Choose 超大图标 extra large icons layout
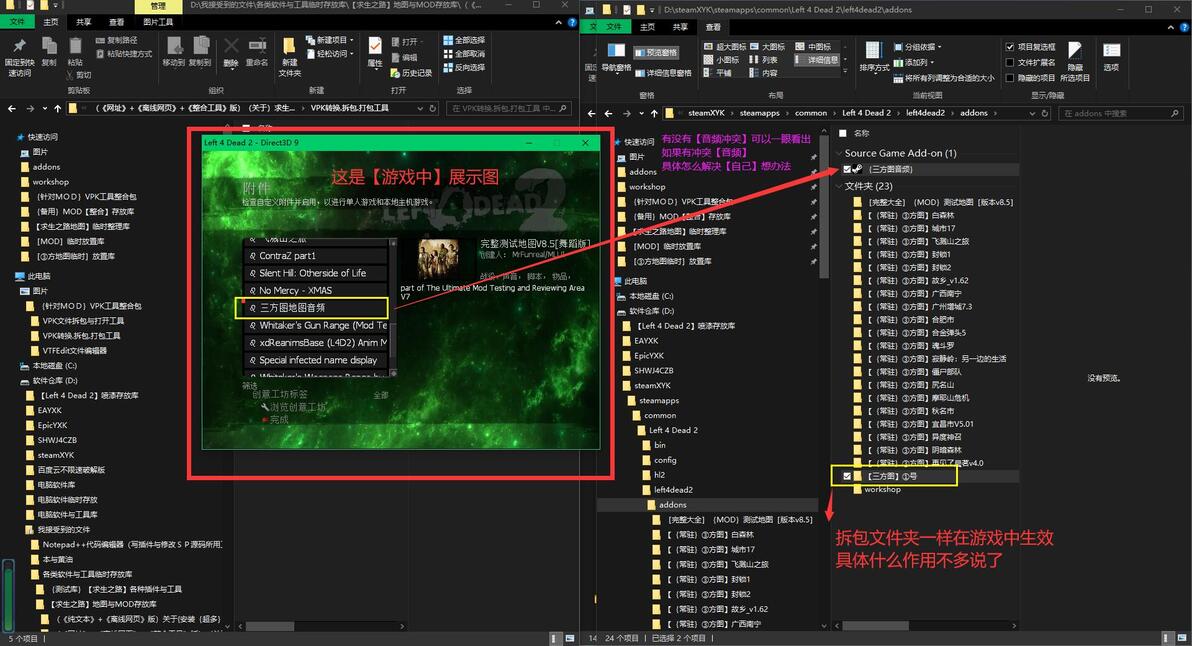1192x646 pixels. [724, 47]
